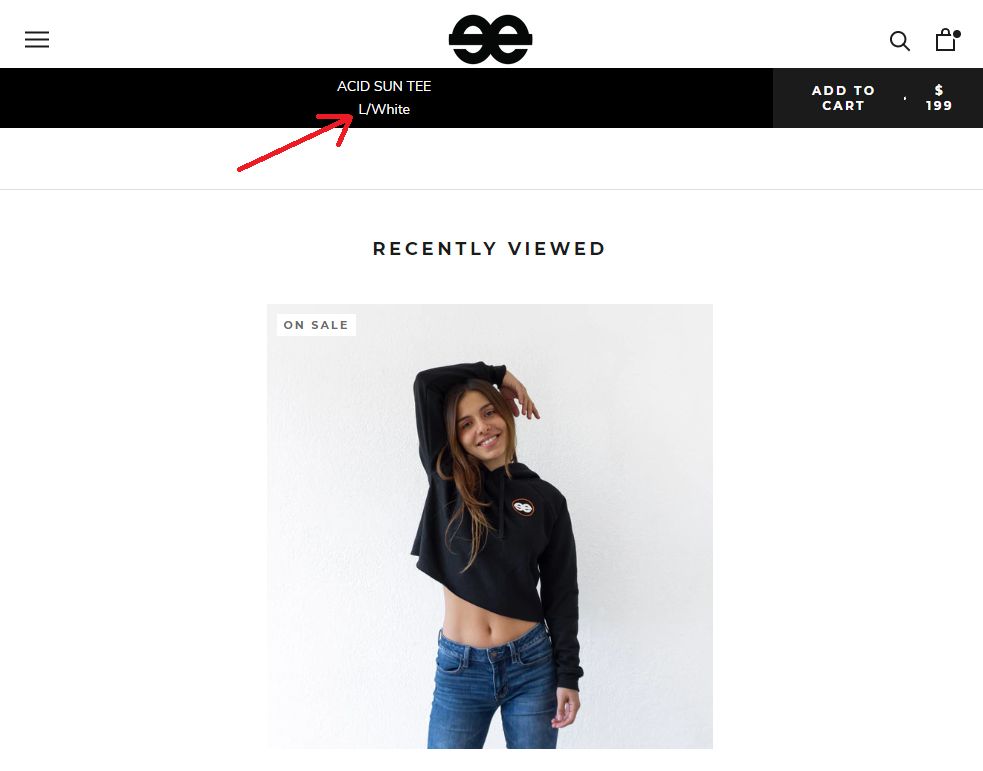Click the small dot separator before price
The image size is (983, 771).
pyautogui.click(x=905, y=98)
